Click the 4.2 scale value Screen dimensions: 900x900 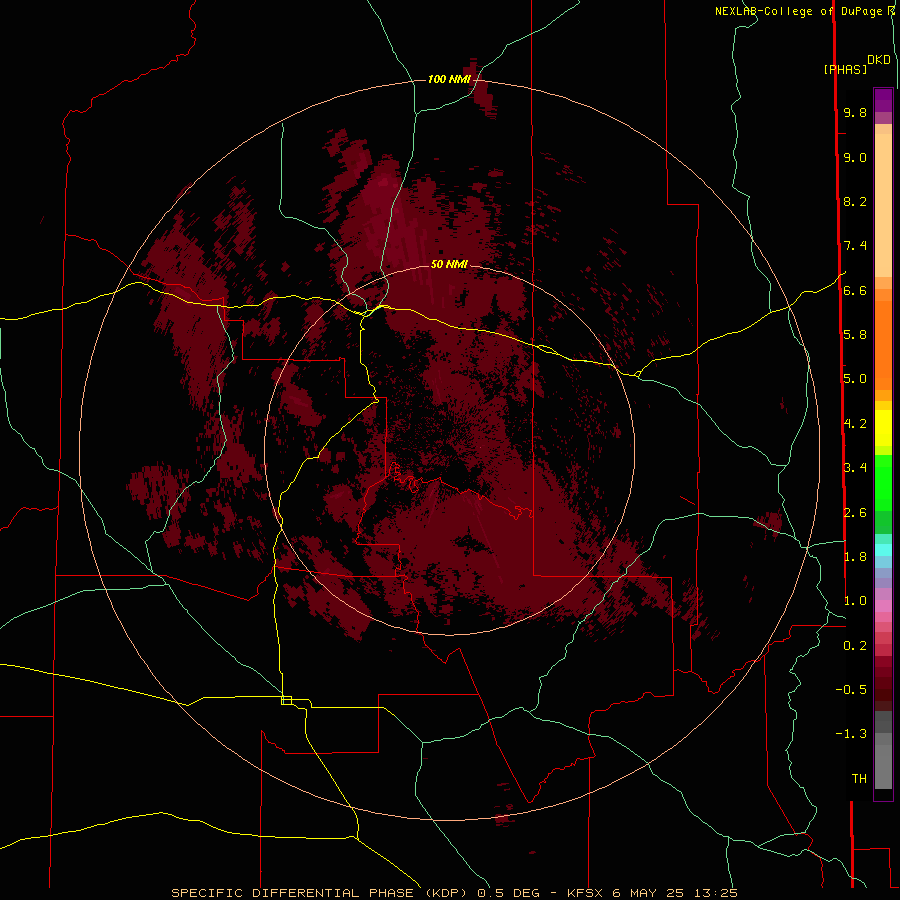click(855, 424)
